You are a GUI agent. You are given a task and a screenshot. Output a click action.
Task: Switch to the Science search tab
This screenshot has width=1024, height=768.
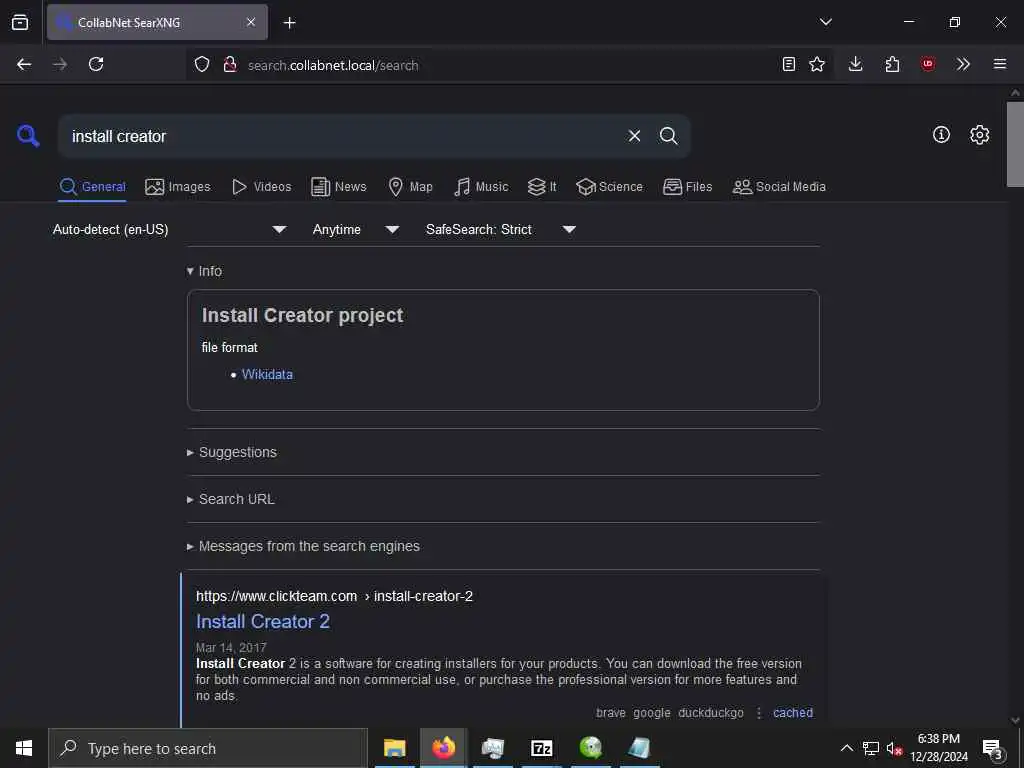click(x=609, y=187)
